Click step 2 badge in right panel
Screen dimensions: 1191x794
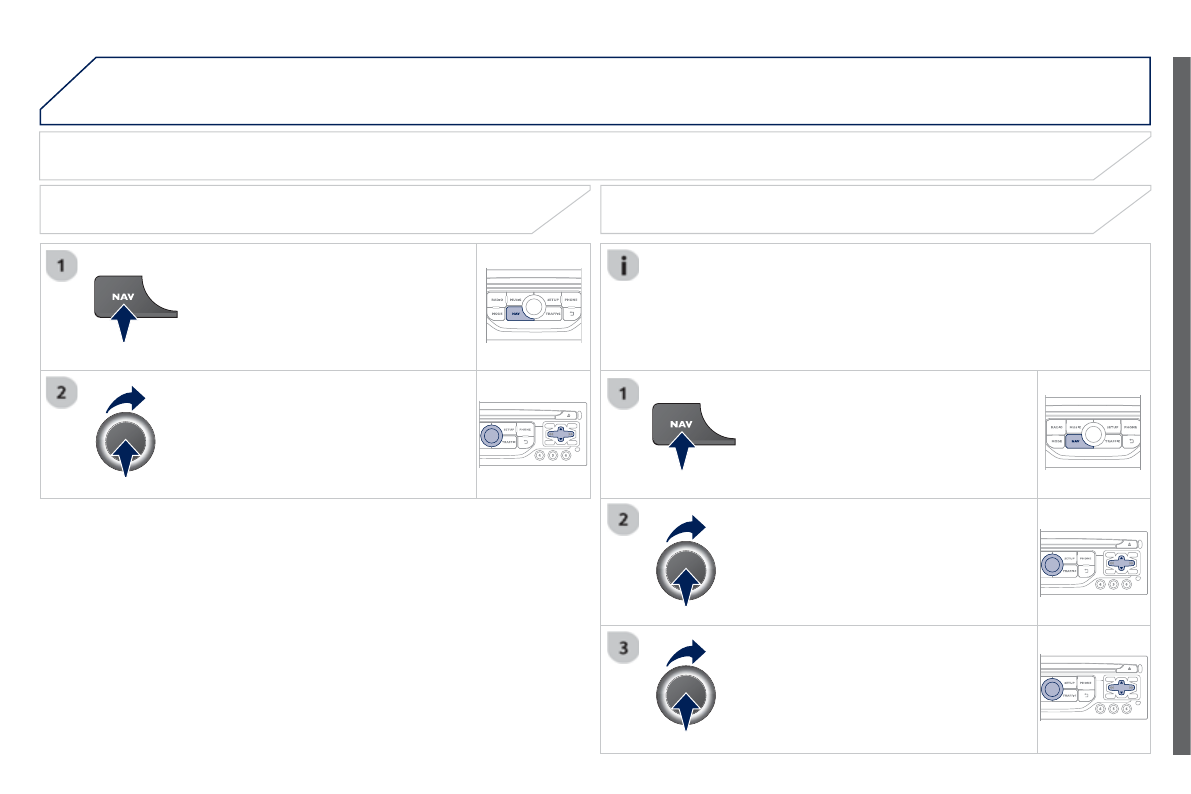click(624, 521)
